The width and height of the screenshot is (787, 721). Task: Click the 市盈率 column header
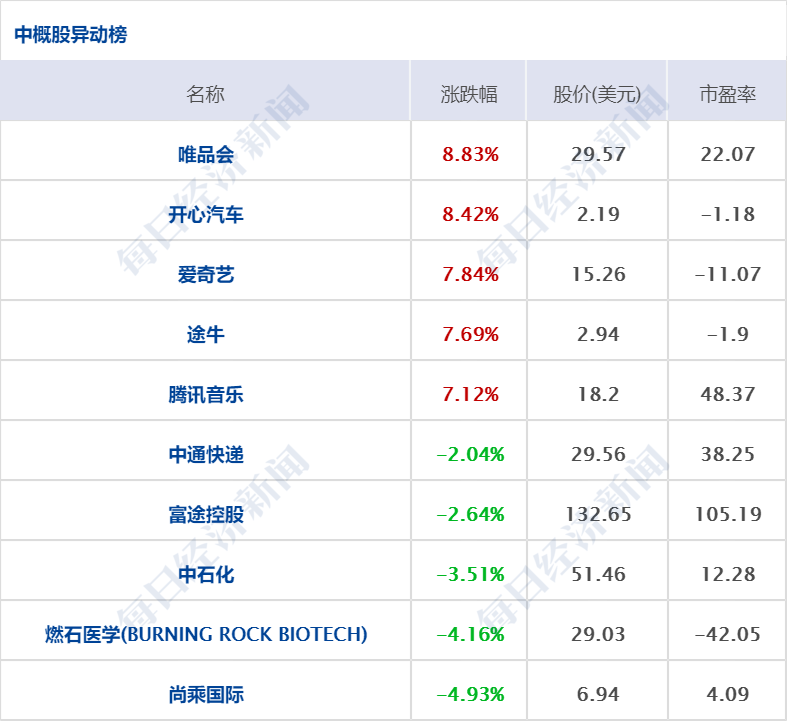tap(728, 94)
